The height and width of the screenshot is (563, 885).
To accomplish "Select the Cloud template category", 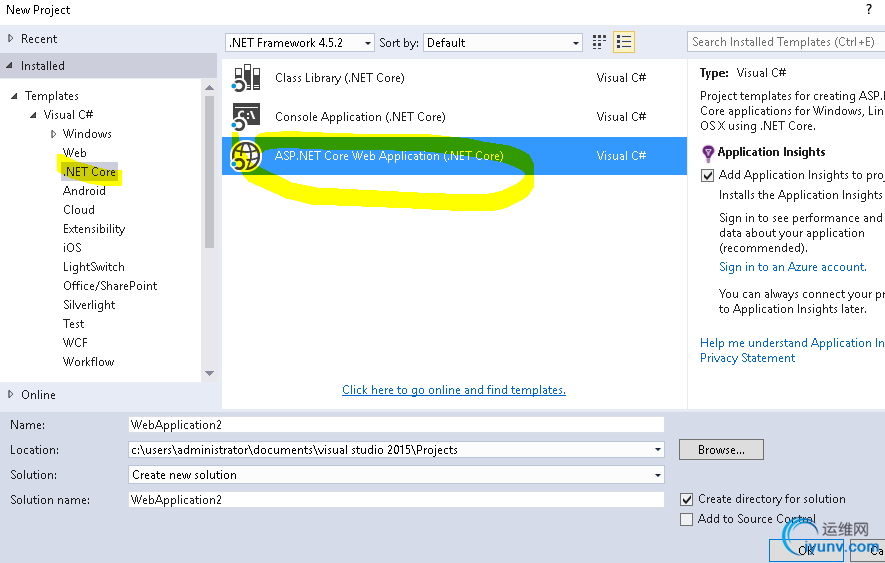I will tap(79, 210).
